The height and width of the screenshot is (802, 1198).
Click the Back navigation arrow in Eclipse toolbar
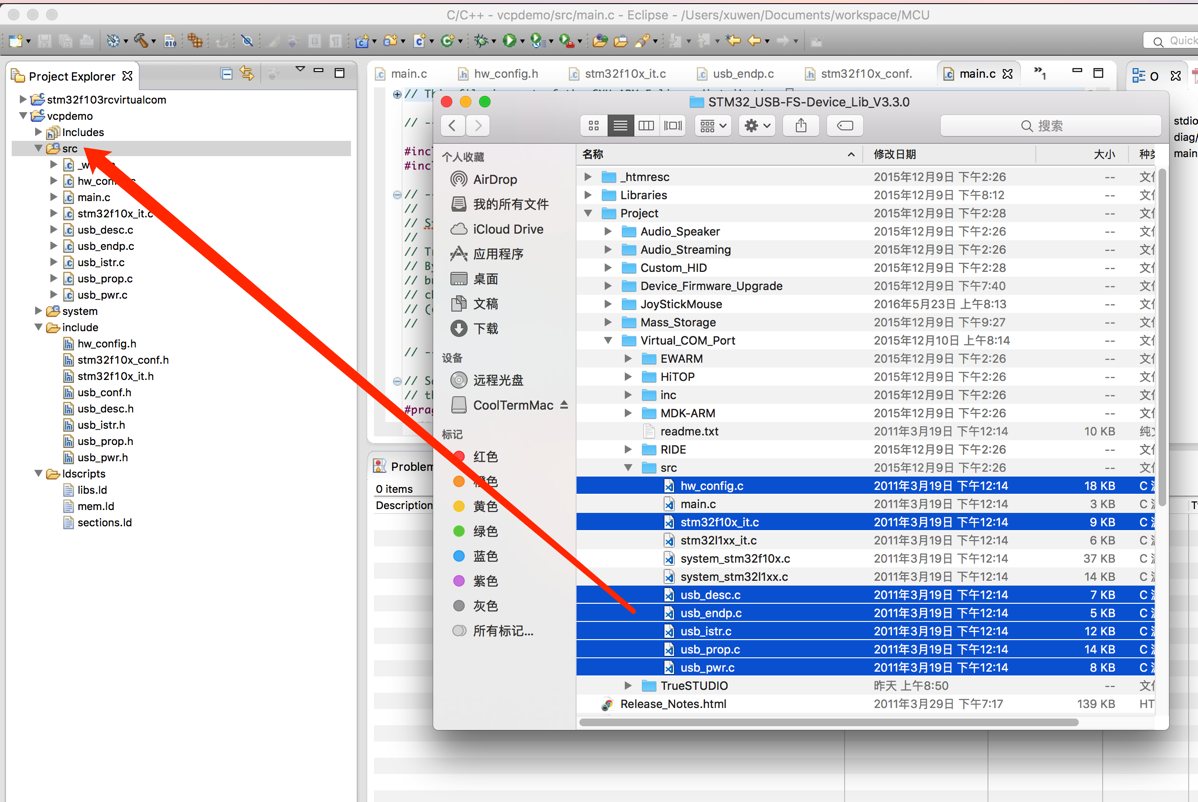pyautogui.click(x=755, y=40)
